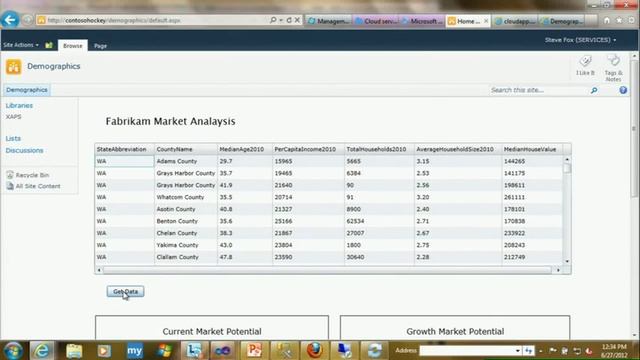Open the Lists link
Screen dimensions: 640x360
(x=13, y=139)
